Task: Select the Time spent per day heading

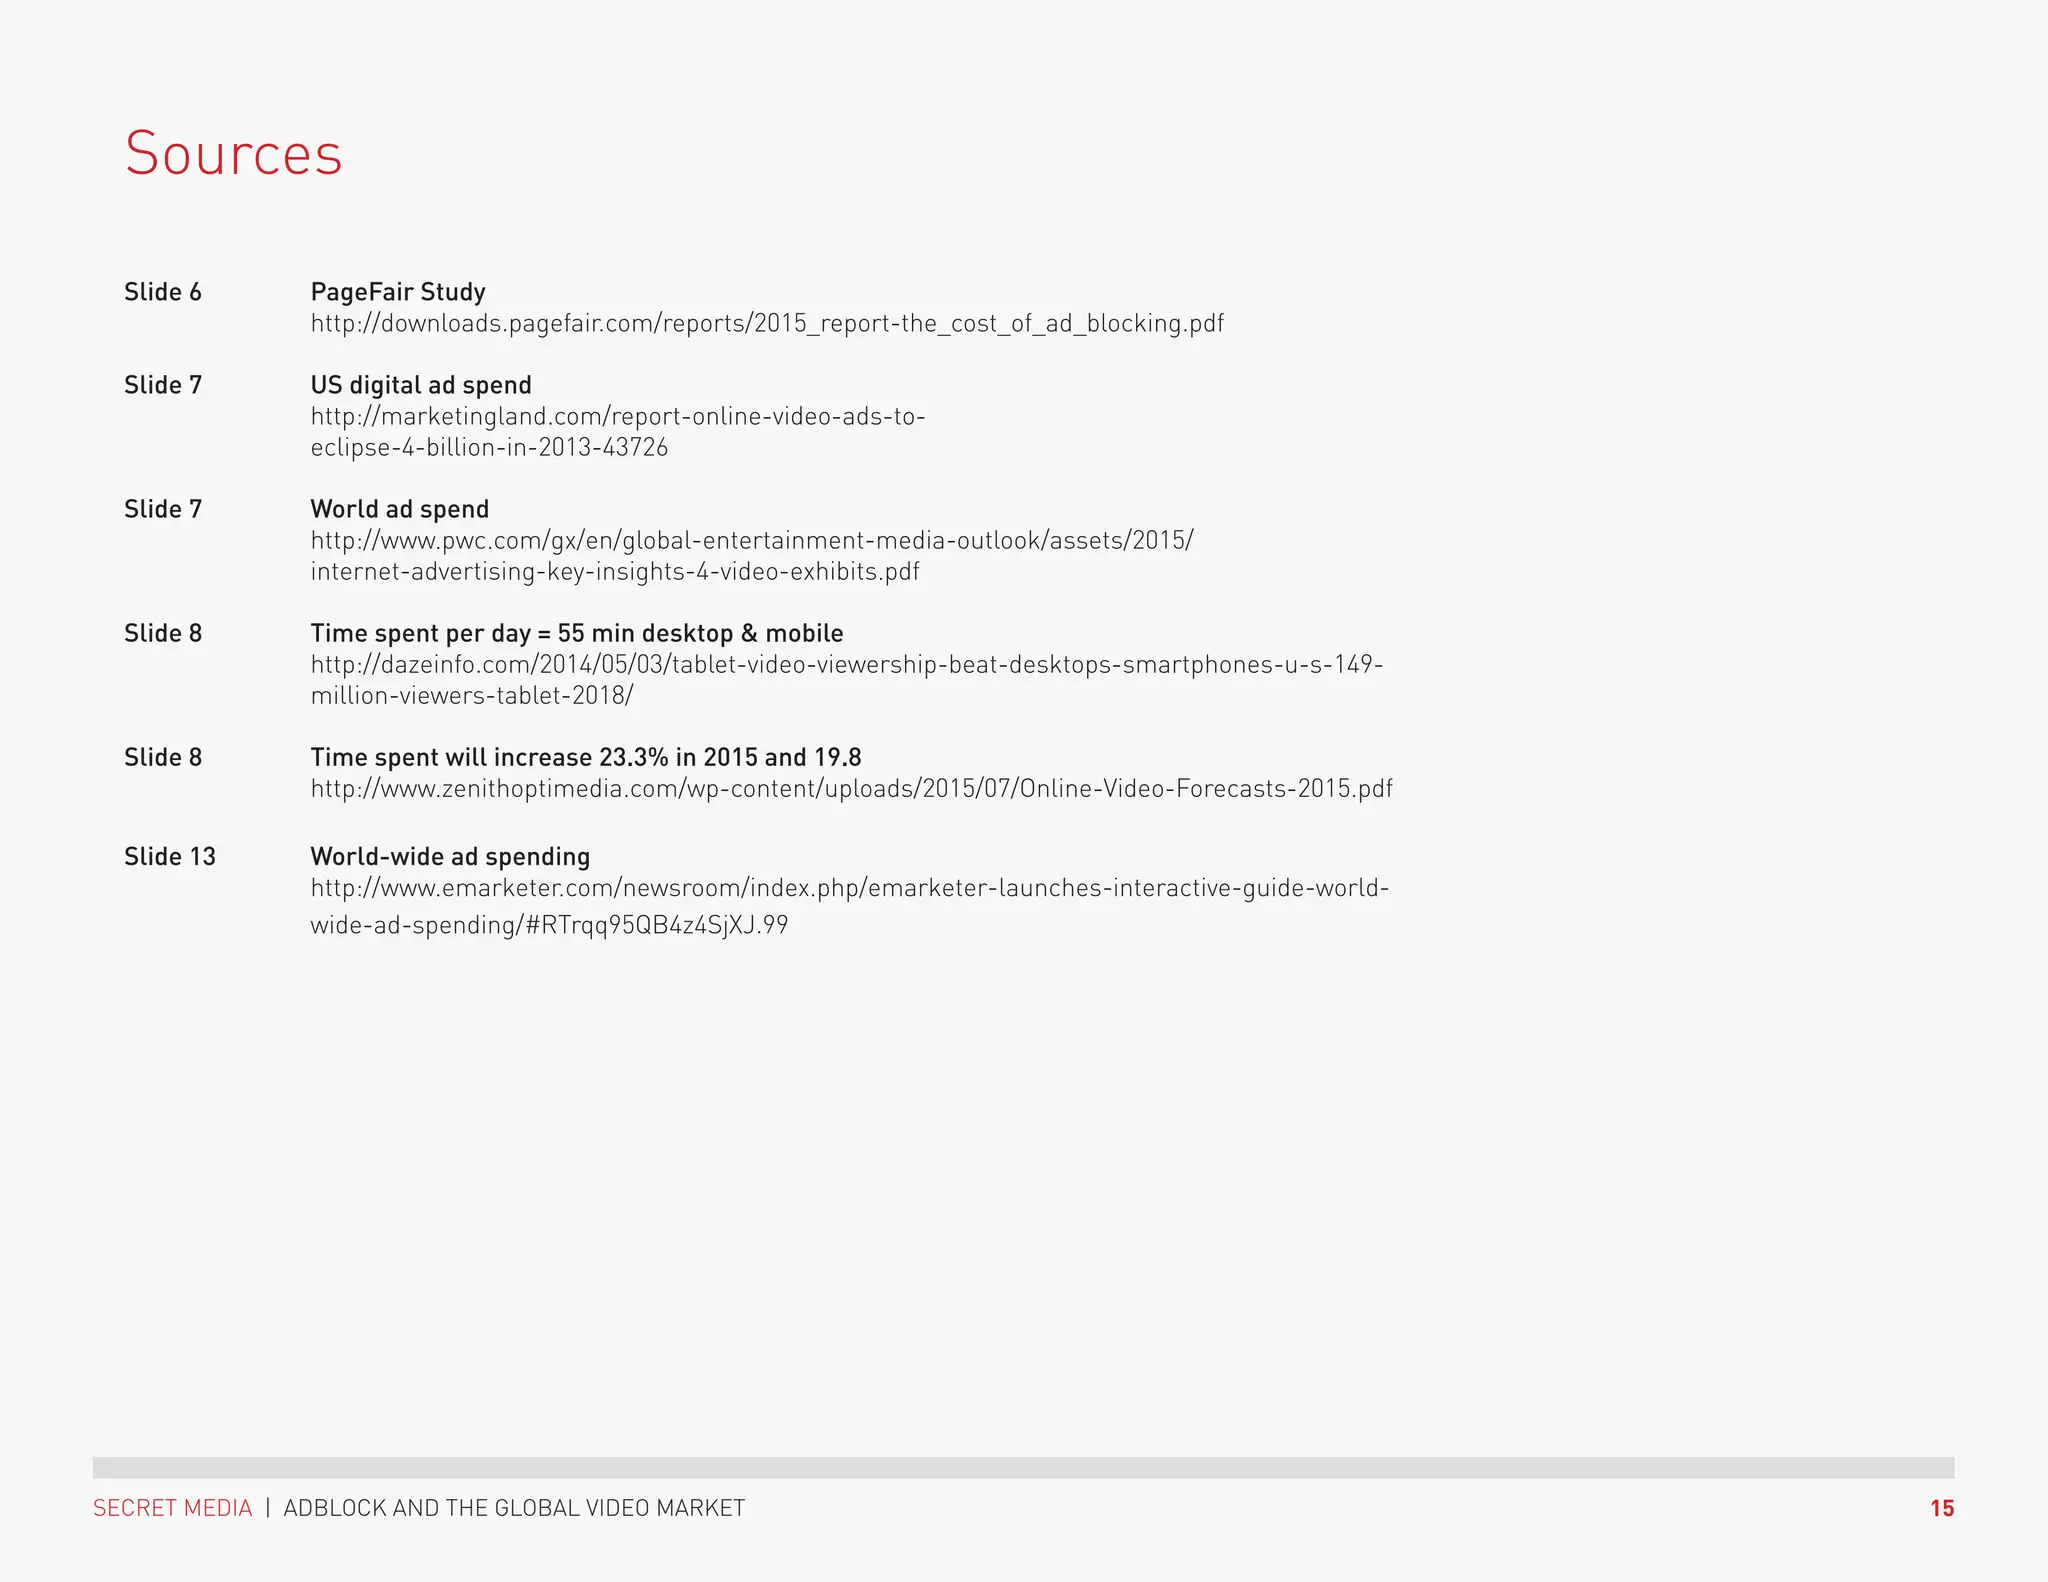Action: point(577,633)
